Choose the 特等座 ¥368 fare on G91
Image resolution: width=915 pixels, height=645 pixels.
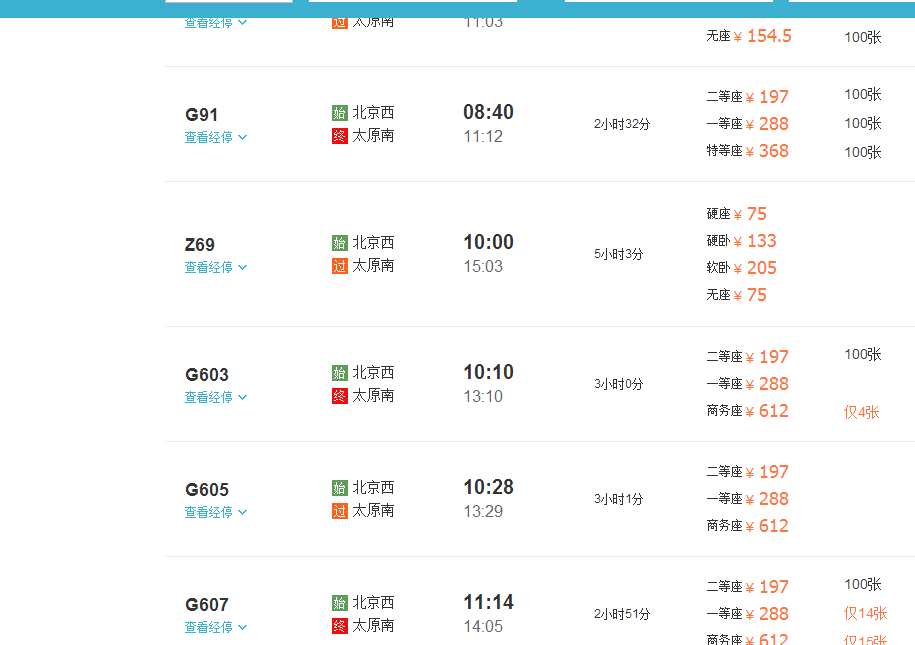(748, 151)
